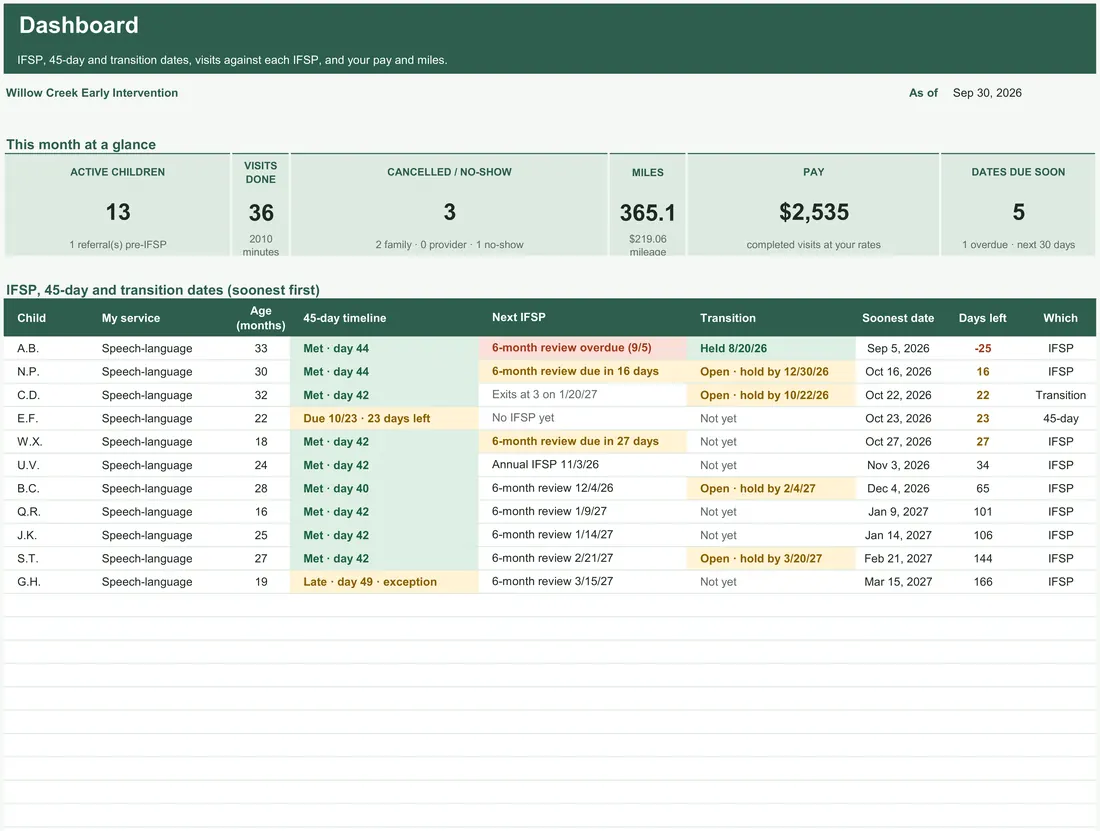Select child cell 'S.T.'
This screenshot has height=831, width=1100.
pos(27,558)
